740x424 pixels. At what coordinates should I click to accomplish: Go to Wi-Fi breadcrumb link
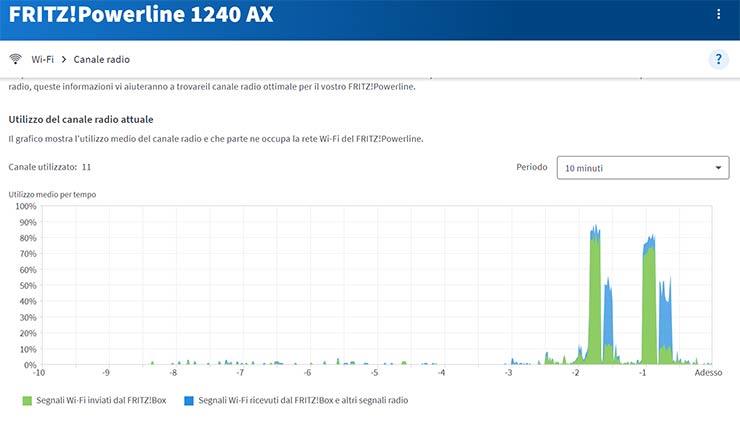click(x=43, y=59)
